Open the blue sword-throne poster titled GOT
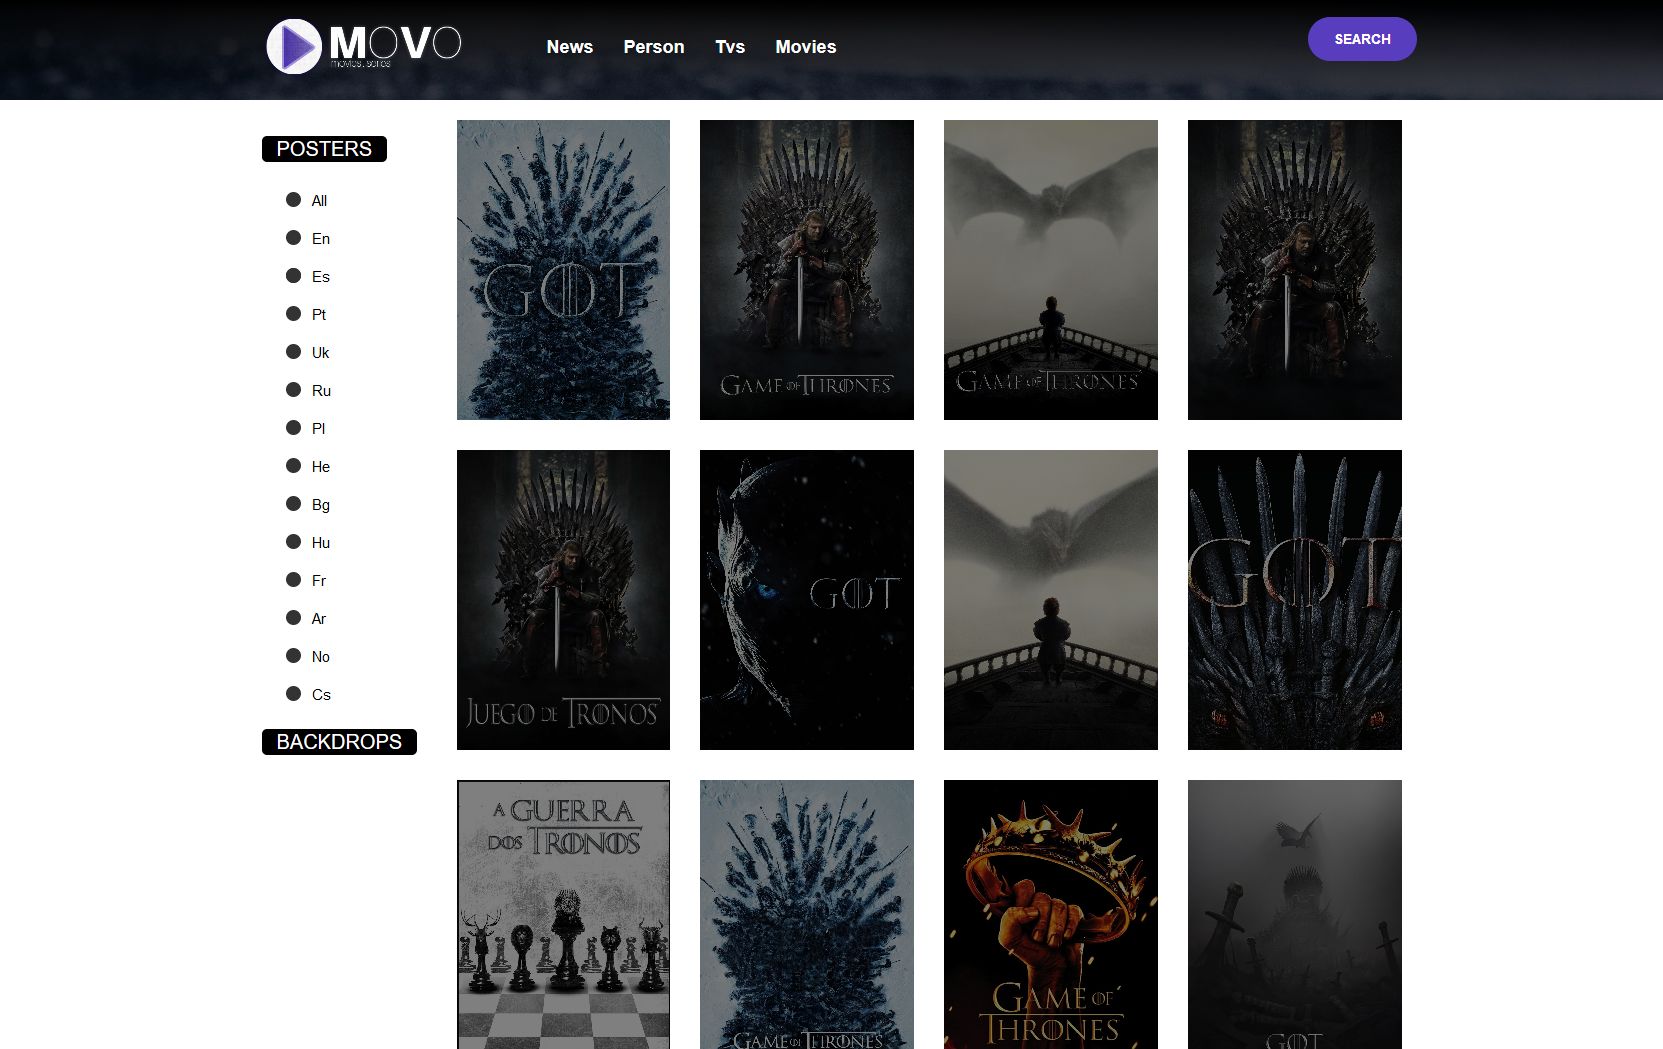 click(x=563, y=270)
